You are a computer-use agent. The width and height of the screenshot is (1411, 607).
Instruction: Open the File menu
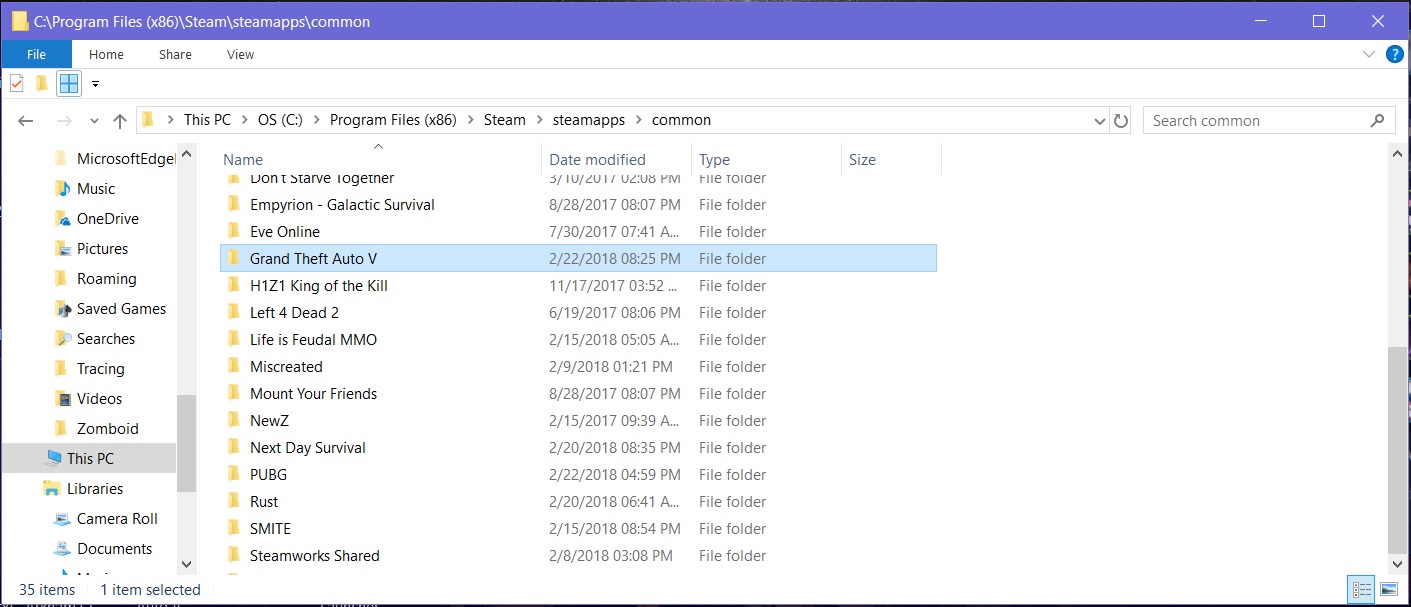coord(36,54)
